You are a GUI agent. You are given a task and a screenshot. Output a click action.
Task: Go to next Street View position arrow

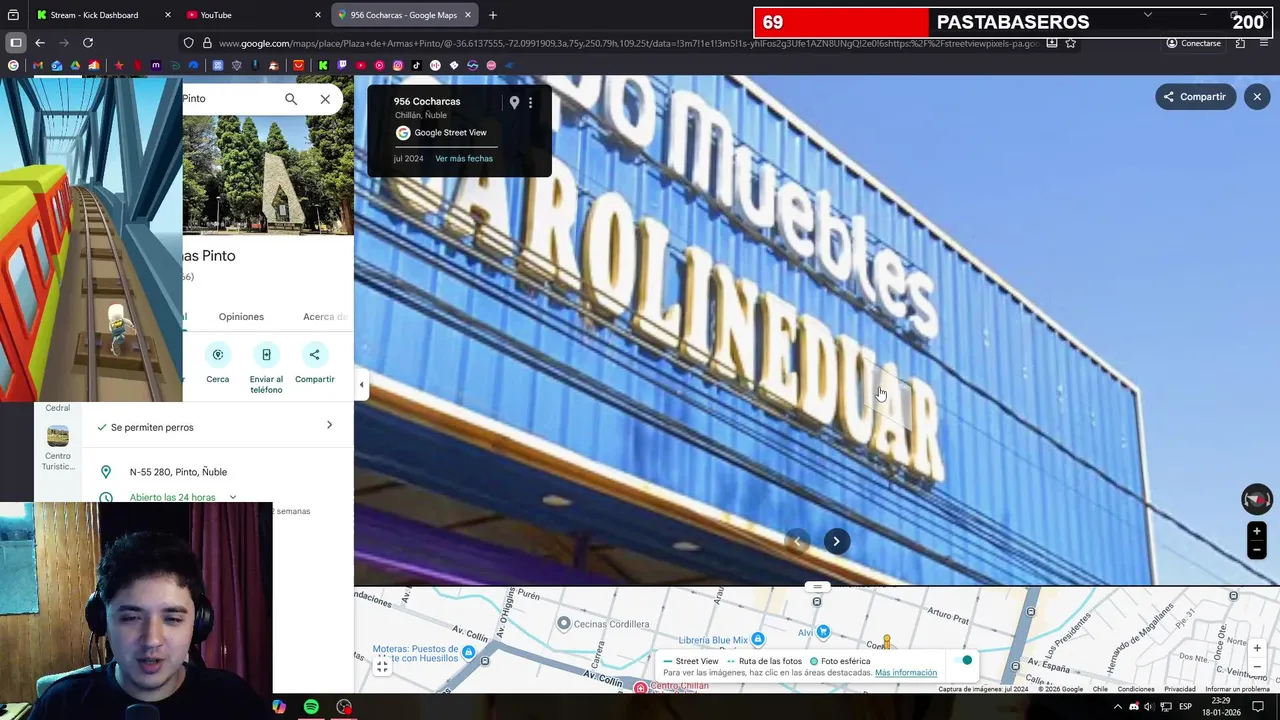tap(836, 541)
